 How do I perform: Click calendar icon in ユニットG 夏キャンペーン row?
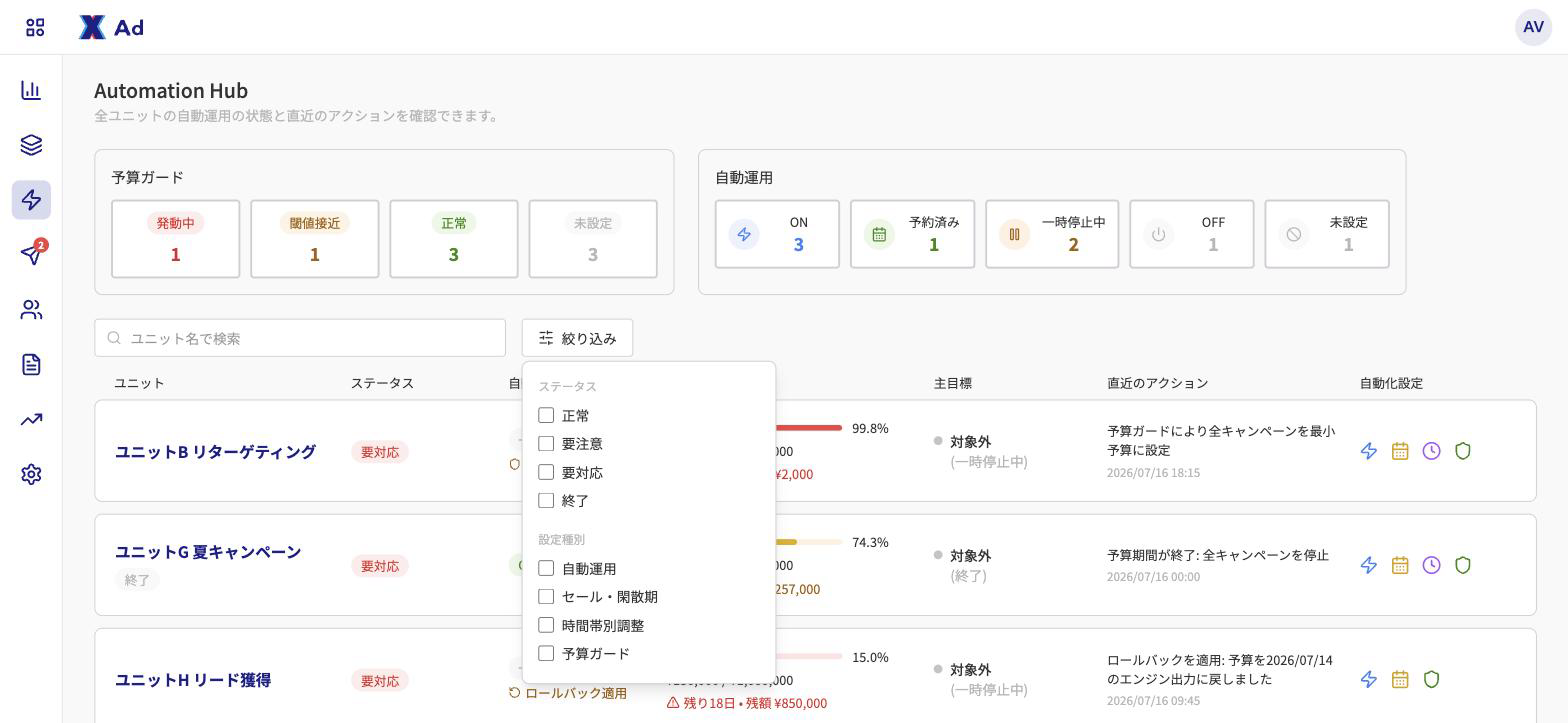pos(1400,565)
